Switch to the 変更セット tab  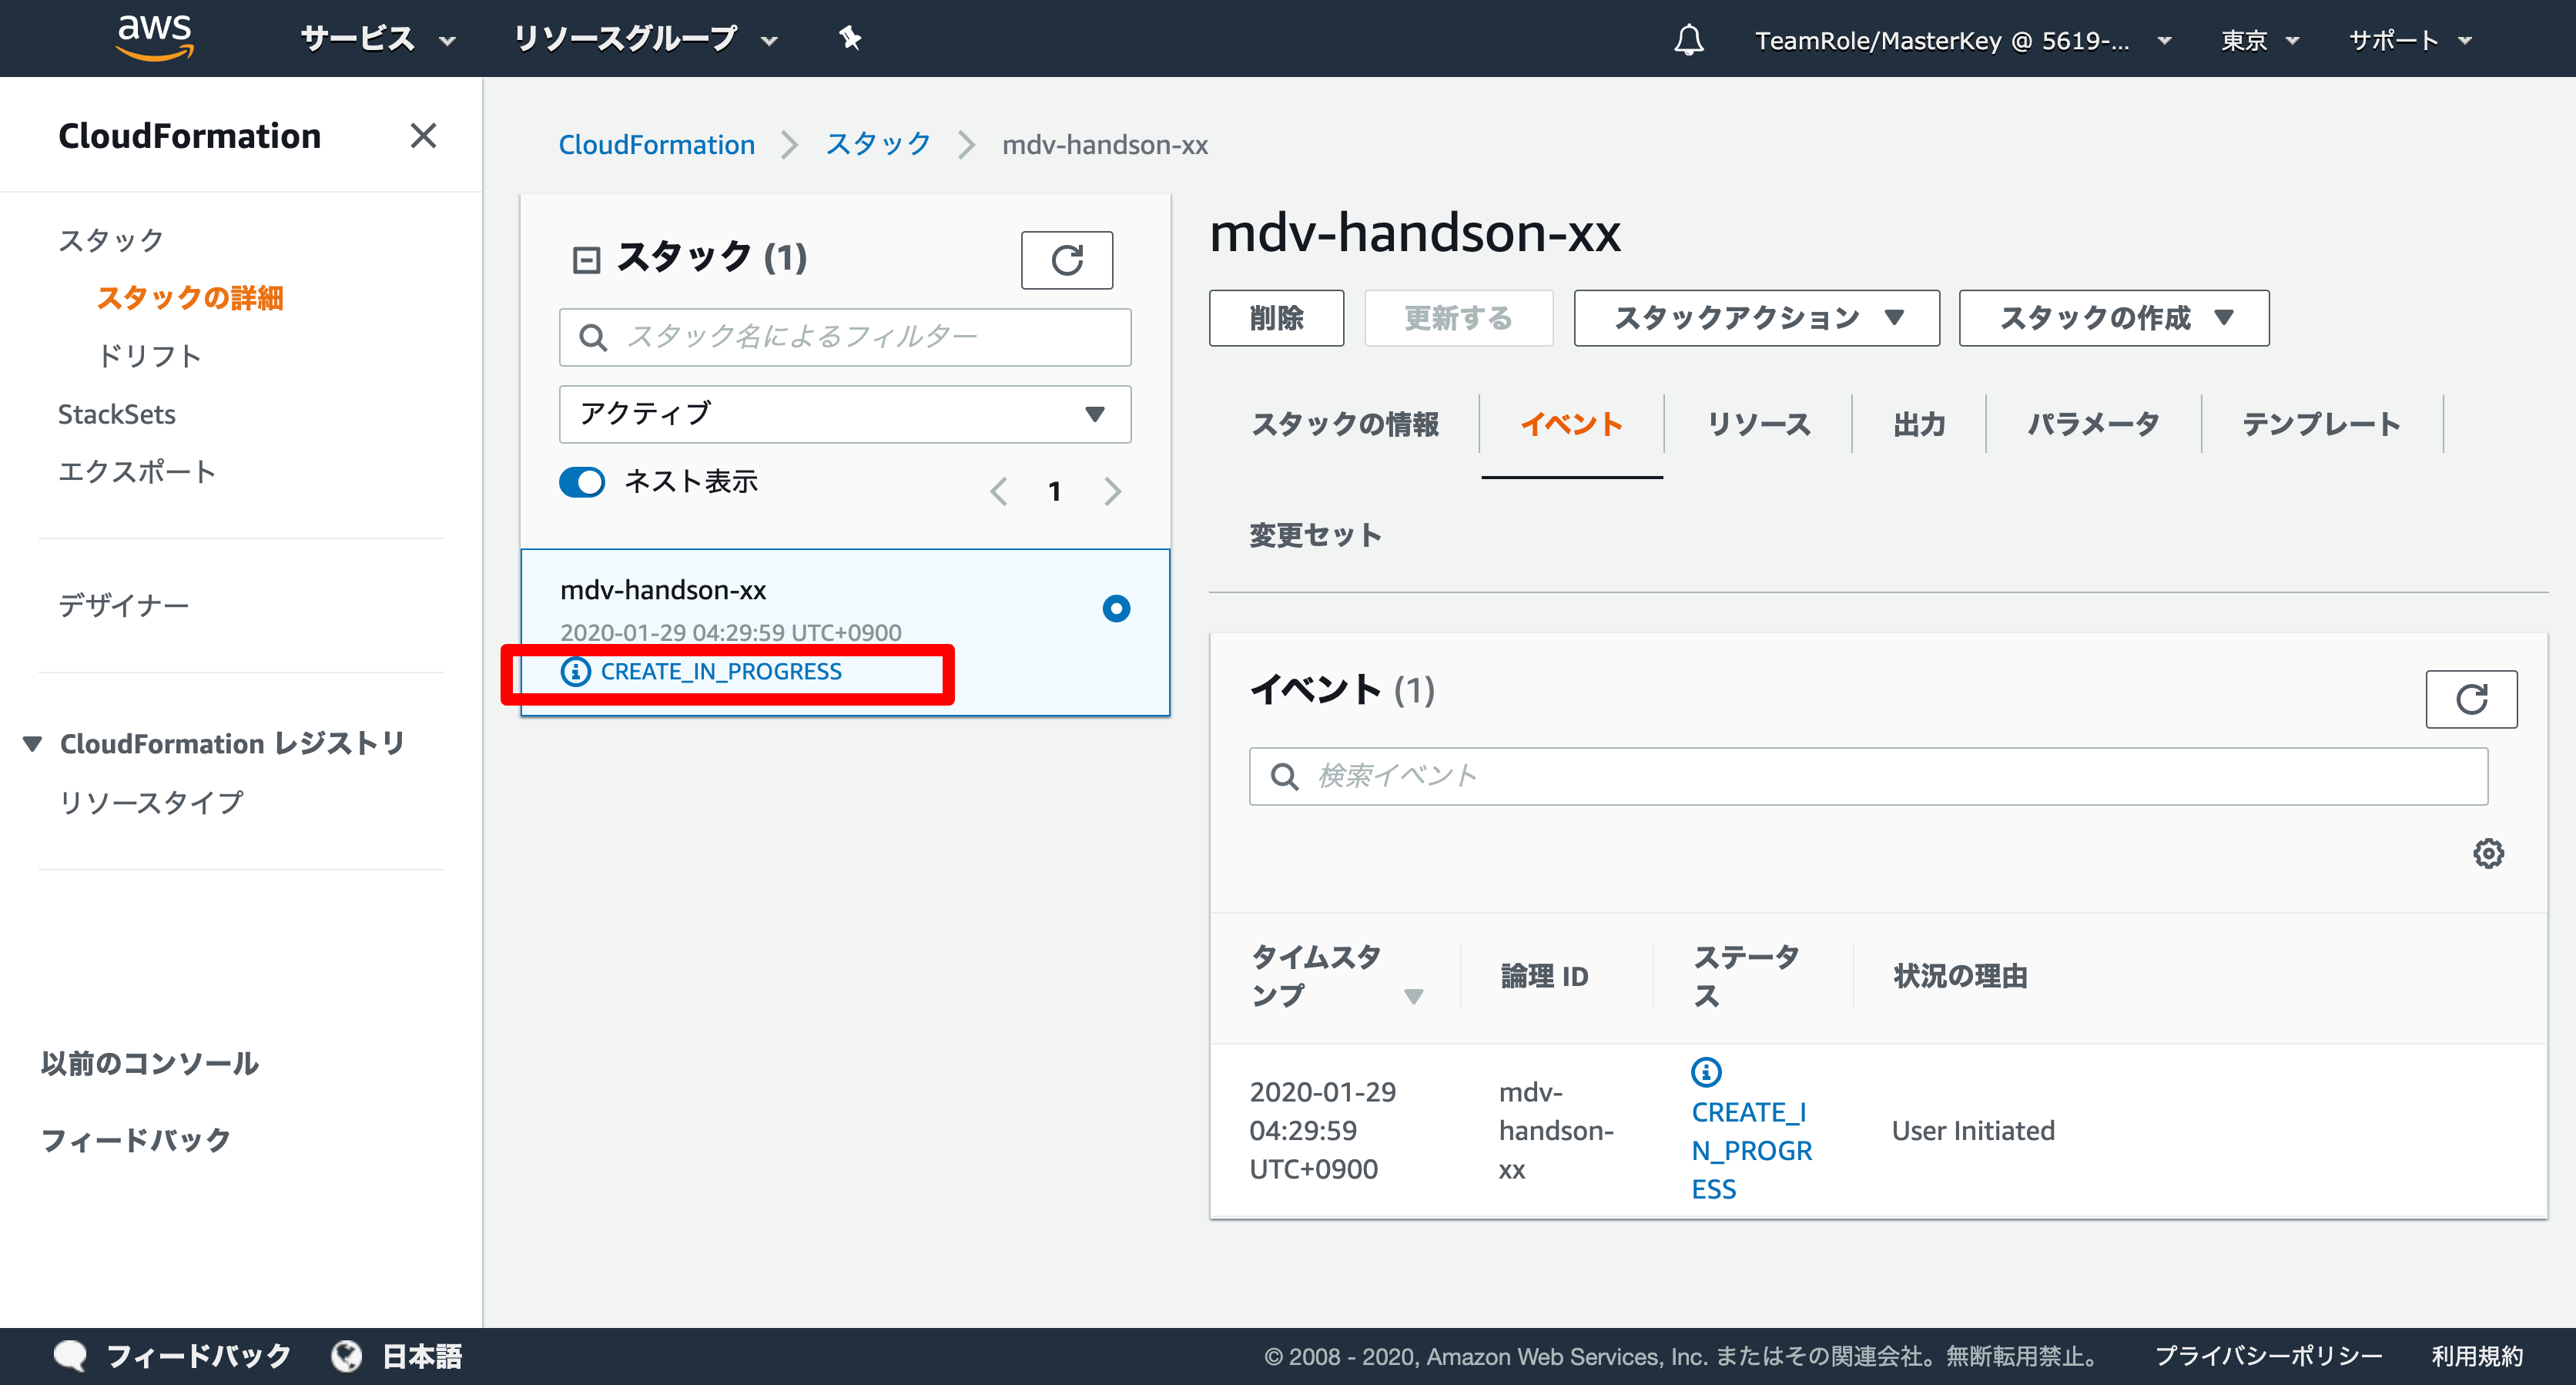(x=1315, y=535)
